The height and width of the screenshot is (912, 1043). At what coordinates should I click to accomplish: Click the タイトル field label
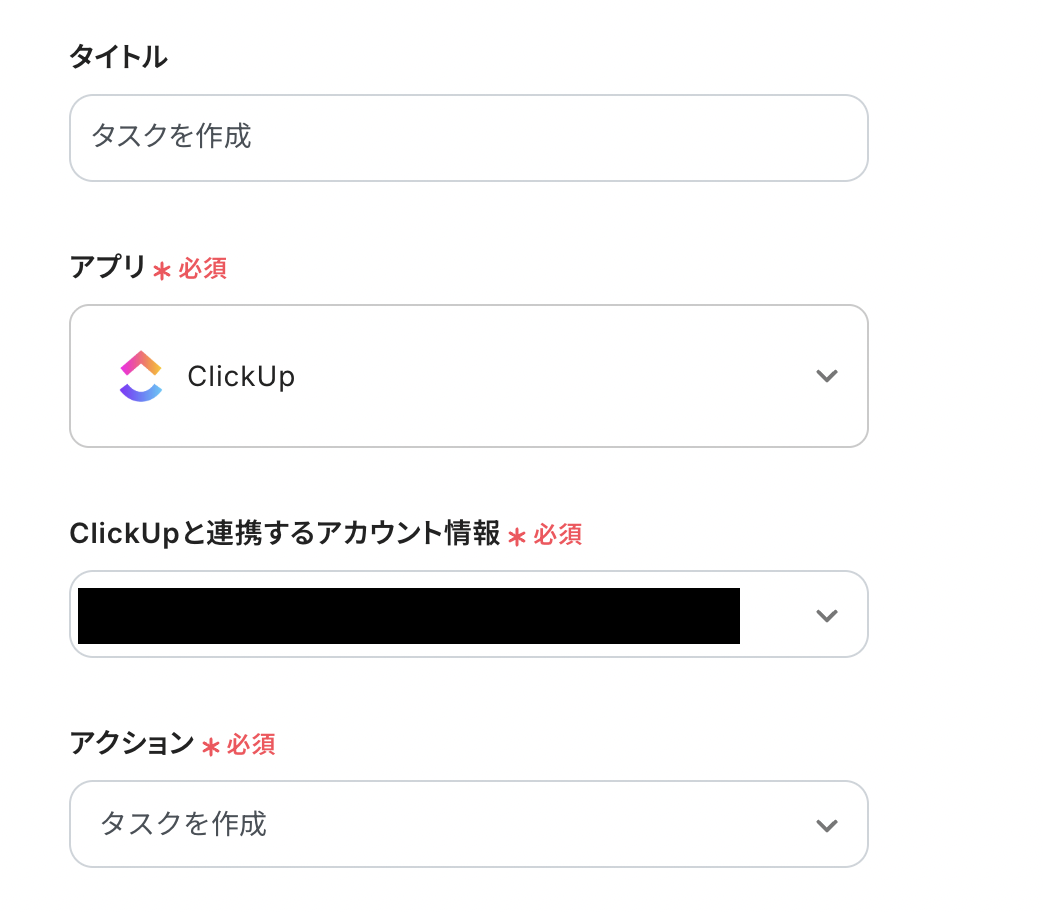point(118,58)
